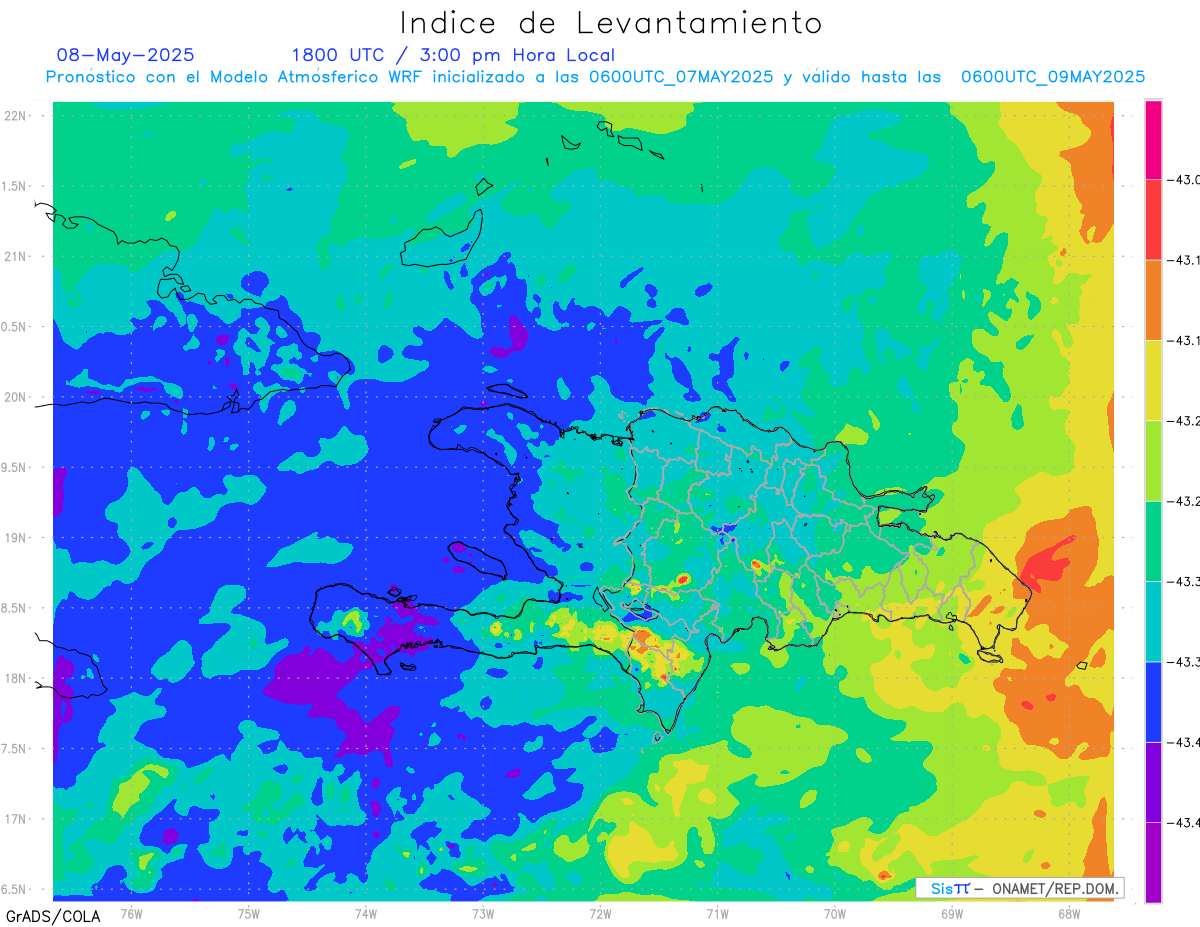1200x927 pixels.
Task: Click the '73W' longitude label
Action: pos(483,913)
